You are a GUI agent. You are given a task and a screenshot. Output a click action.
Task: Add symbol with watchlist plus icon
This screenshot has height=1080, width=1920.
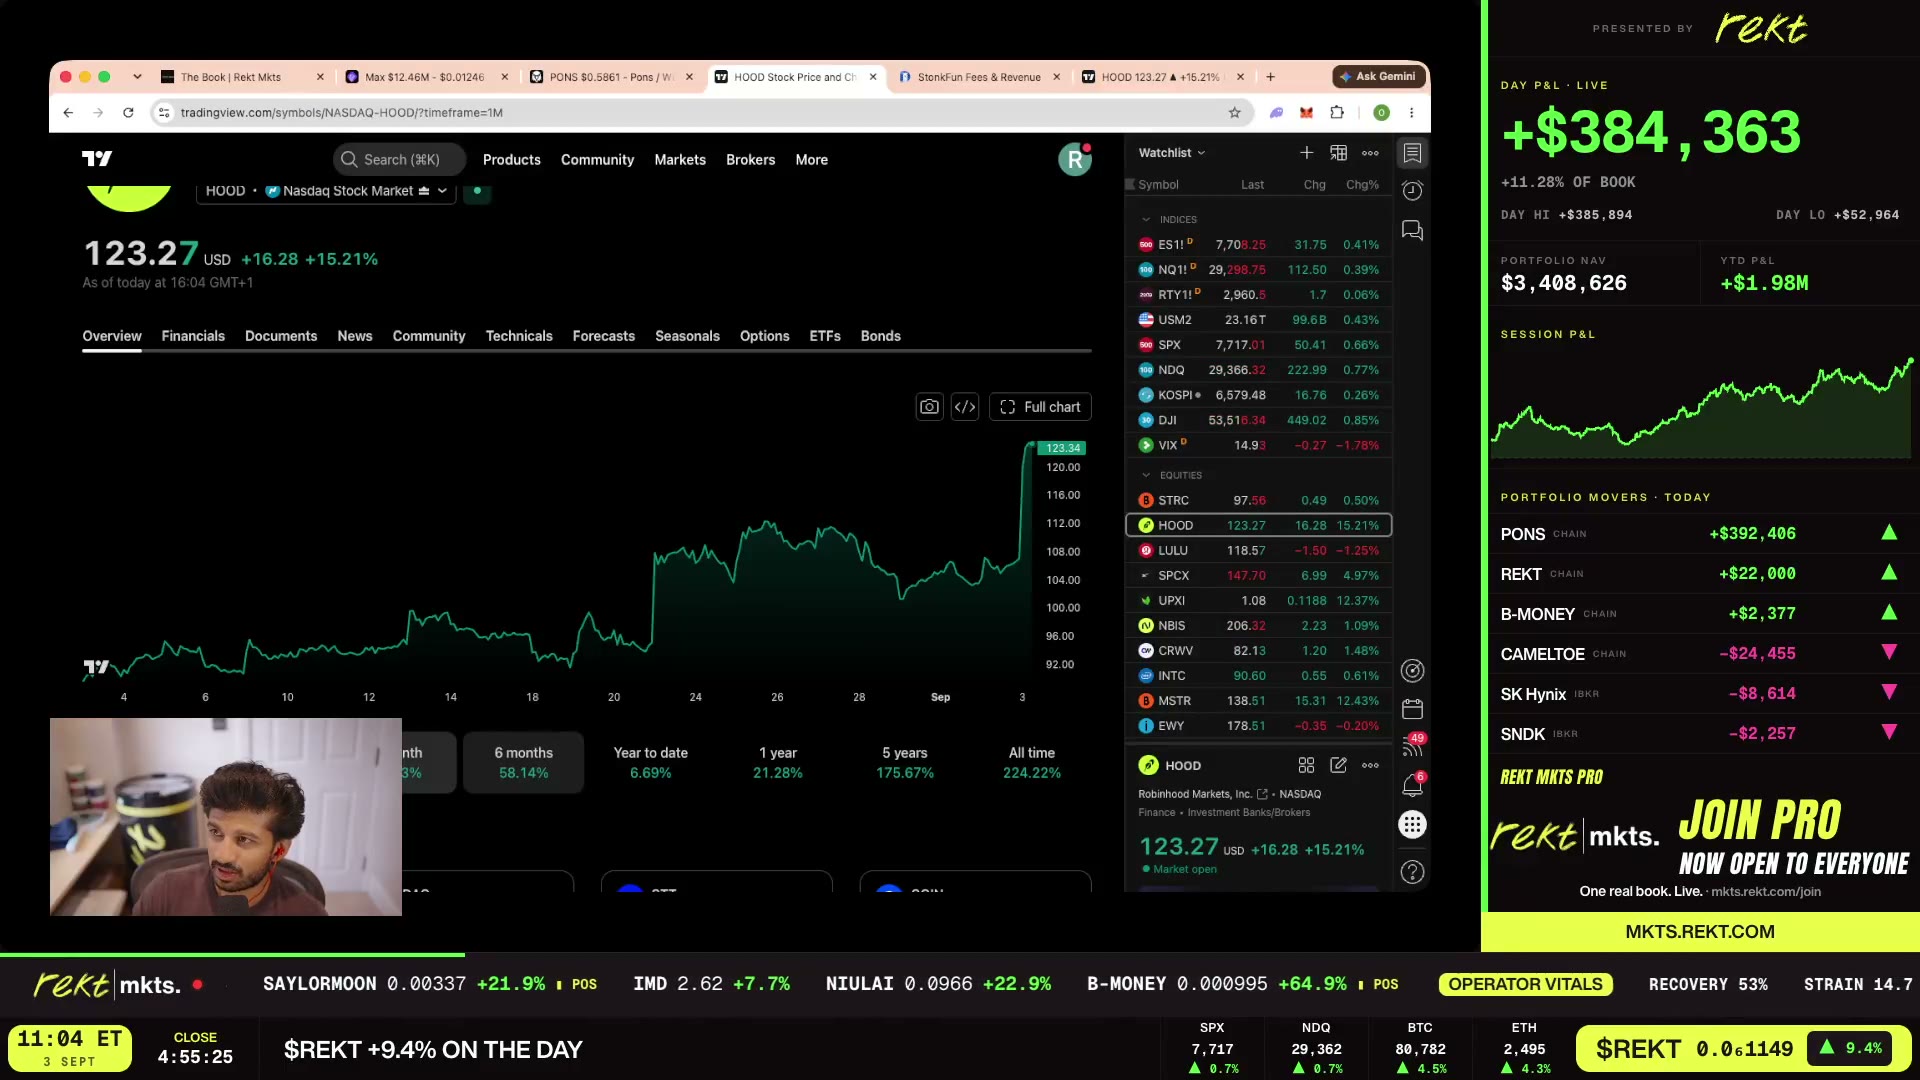click(x=1306, y=153)
